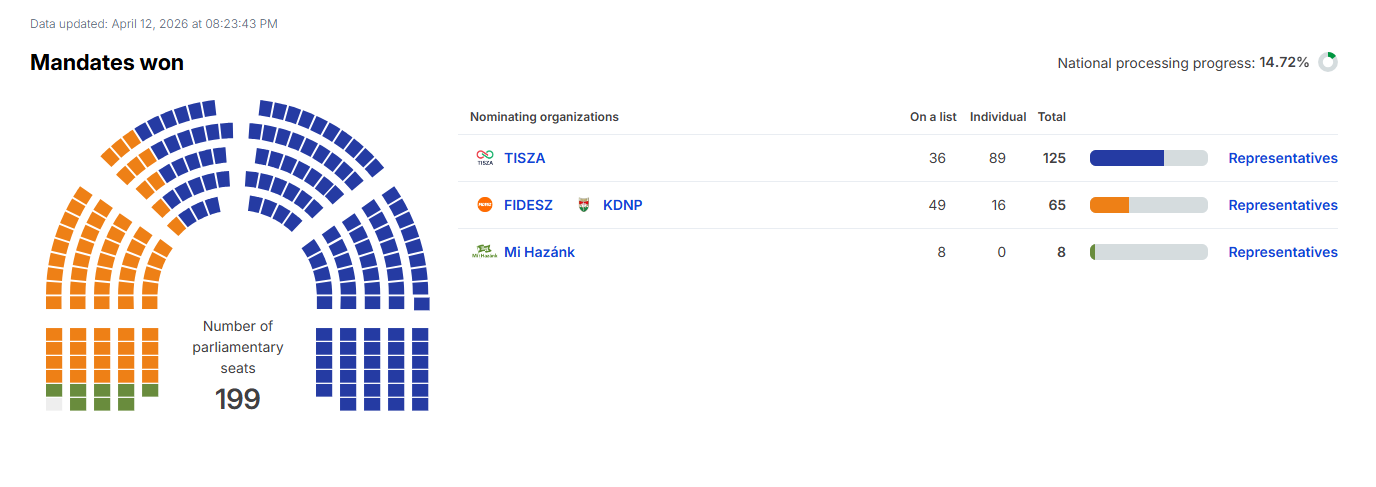Click the TISZA party logo icon
Screen dimensions: 1376x487
(x=485, y=158)
